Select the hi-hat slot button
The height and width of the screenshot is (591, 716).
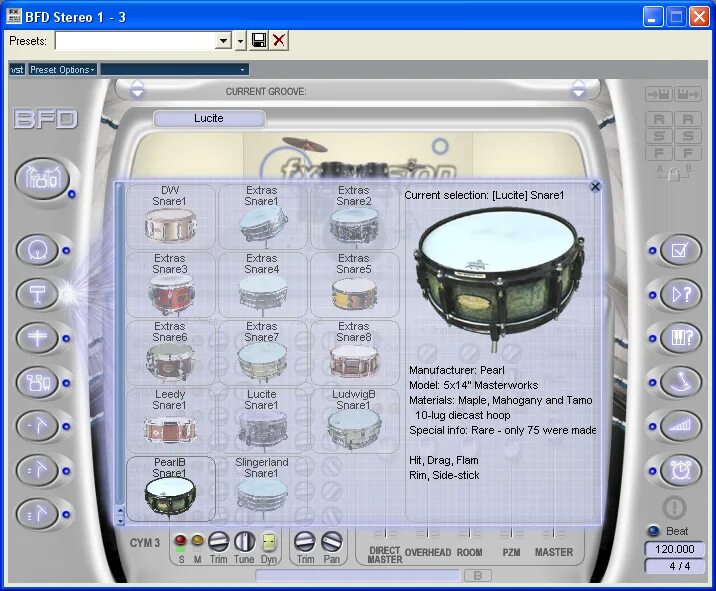pos(37,338)
